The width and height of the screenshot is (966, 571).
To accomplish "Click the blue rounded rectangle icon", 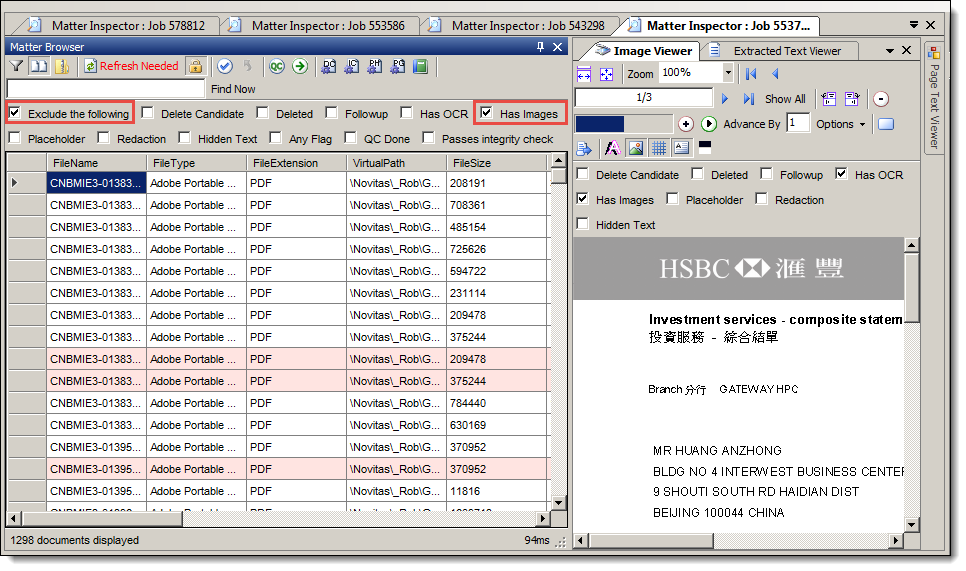I will click(886, 124).
